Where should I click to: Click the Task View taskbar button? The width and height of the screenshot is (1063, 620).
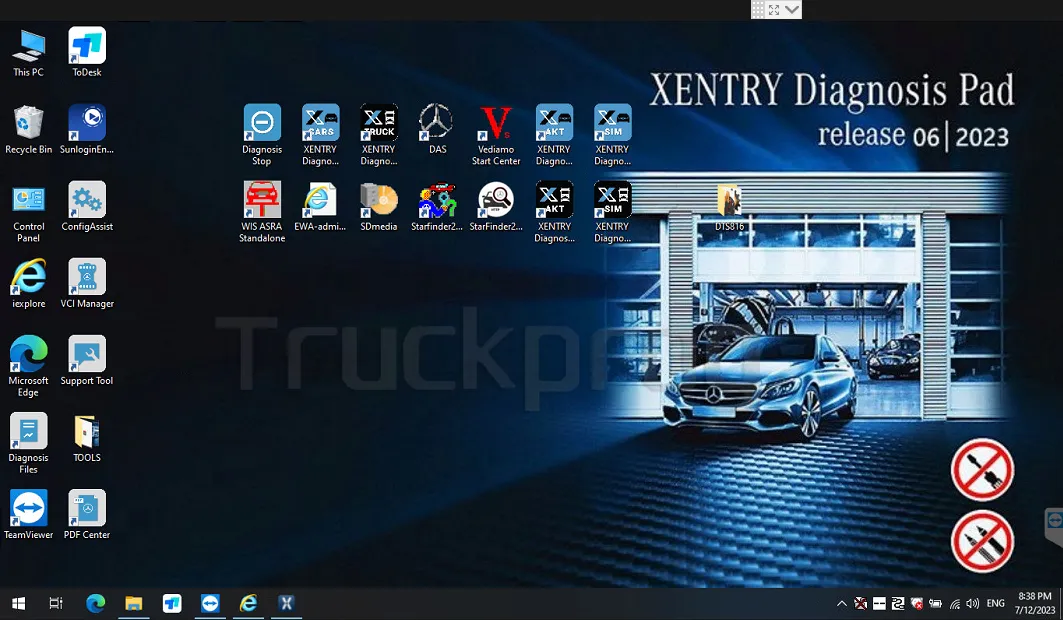pos(56,604)
